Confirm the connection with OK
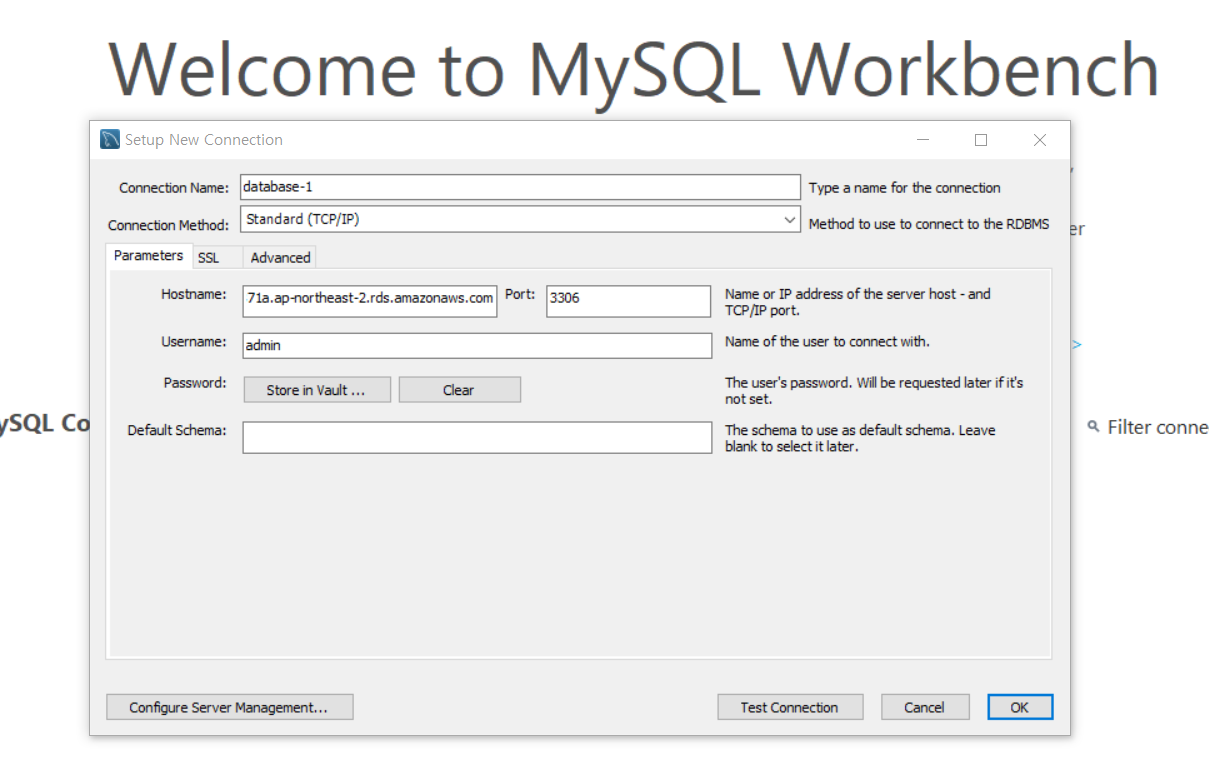1209x780 pixels. click(x=1020, y=707)
